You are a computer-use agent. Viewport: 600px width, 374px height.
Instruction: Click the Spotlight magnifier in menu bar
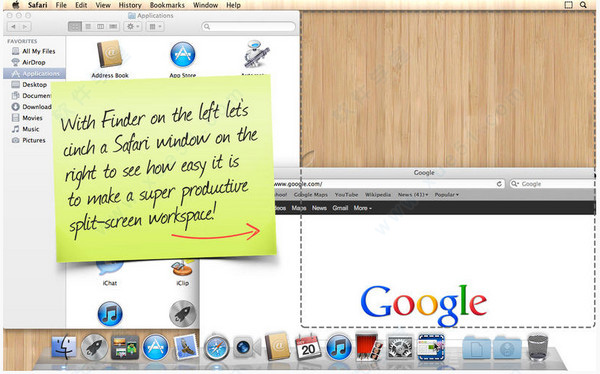pos(583,5)
